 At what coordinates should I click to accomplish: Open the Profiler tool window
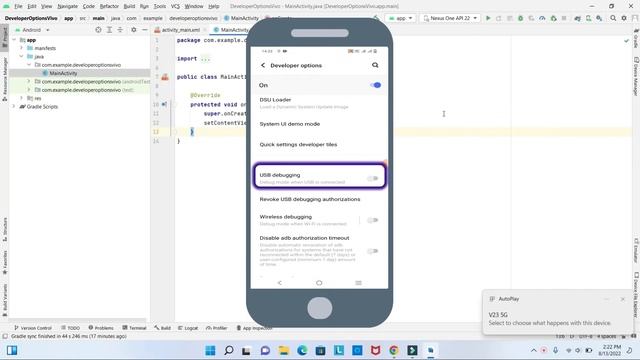pyautogui.click(x=216, y=328)
